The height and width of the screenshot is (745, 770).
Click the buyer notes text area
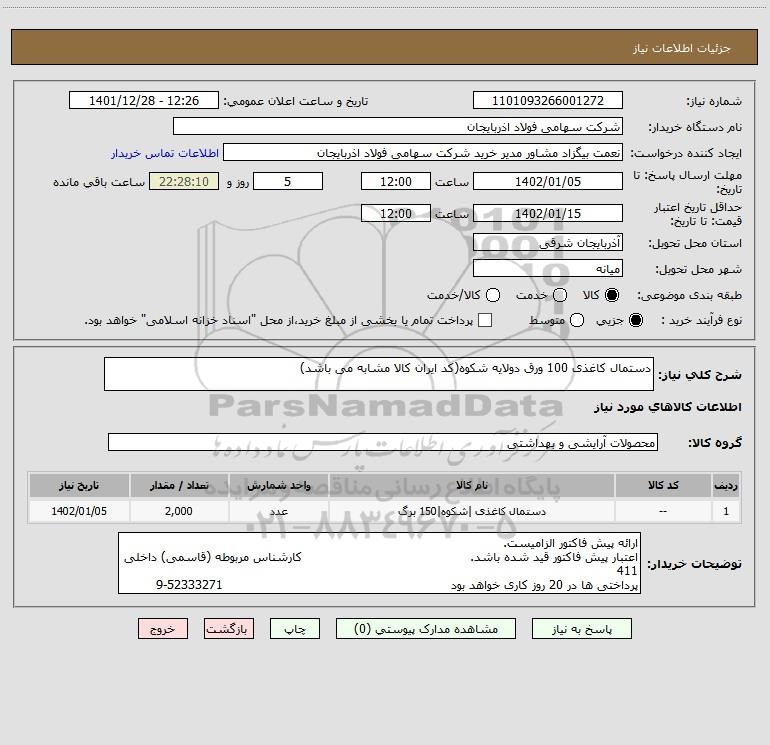(379, 563)
